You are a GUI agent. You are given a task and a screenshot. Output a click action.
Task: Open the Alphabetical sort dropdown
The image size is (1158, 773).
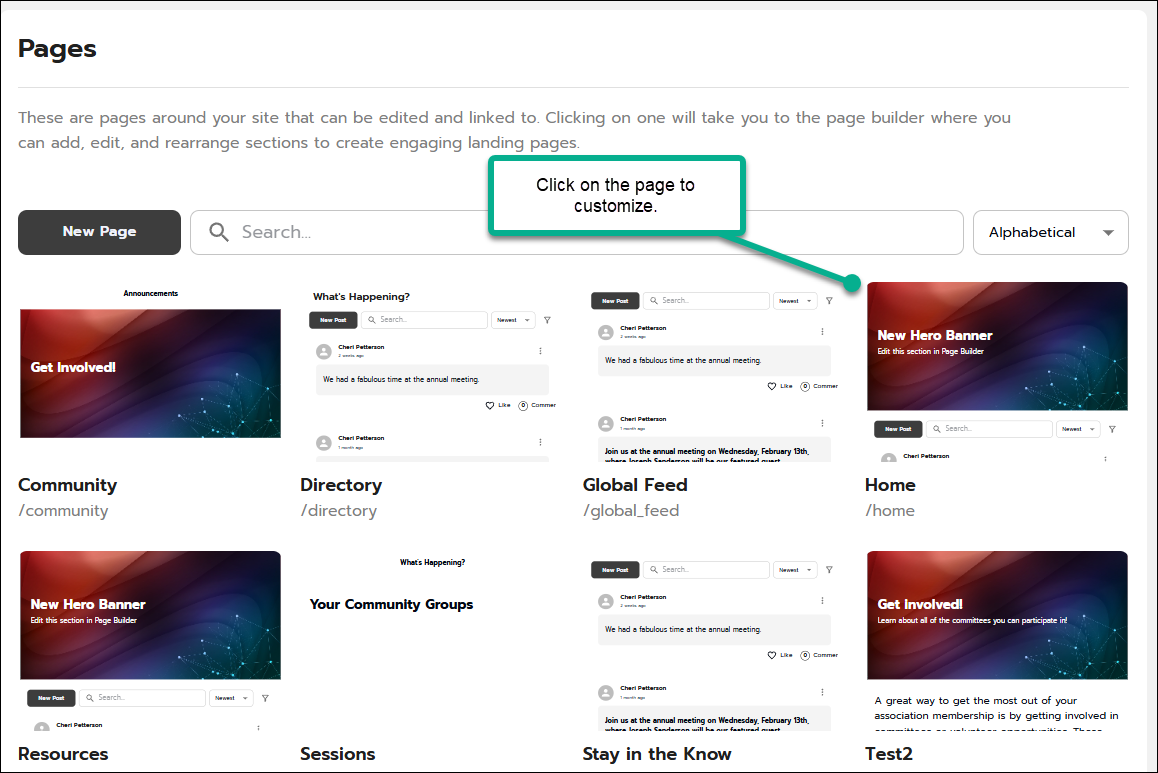pyautogui.click(x=1050, y=232)
